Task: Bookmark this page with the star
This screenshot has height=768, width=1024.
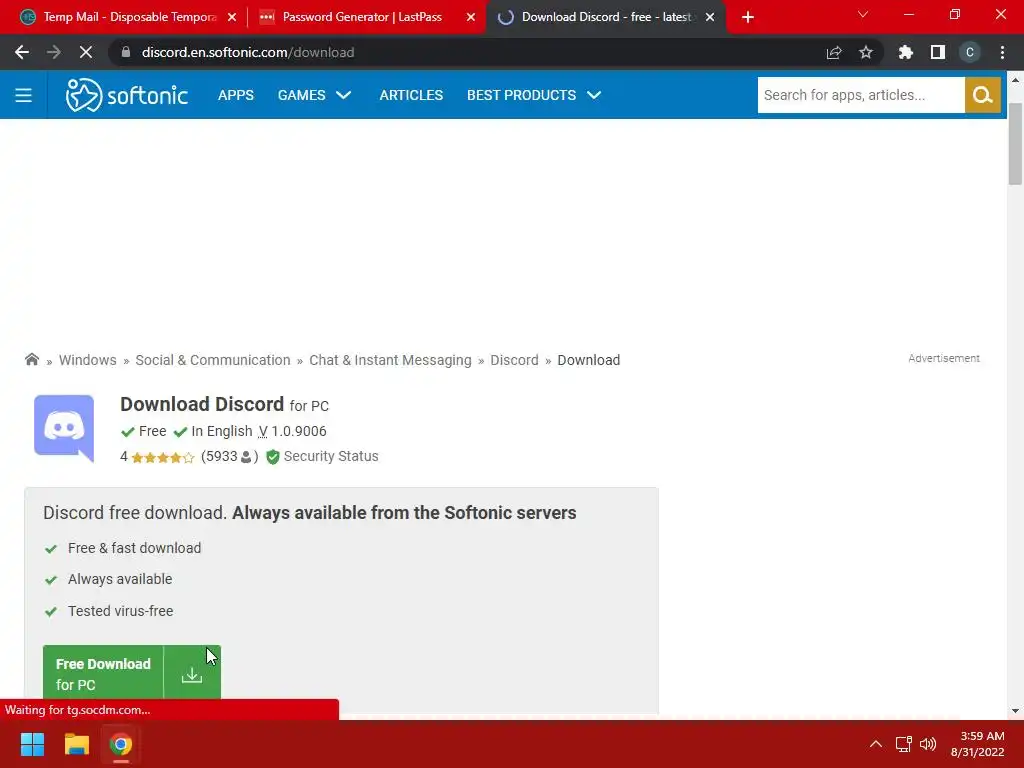Action: (x=866, y=52)
